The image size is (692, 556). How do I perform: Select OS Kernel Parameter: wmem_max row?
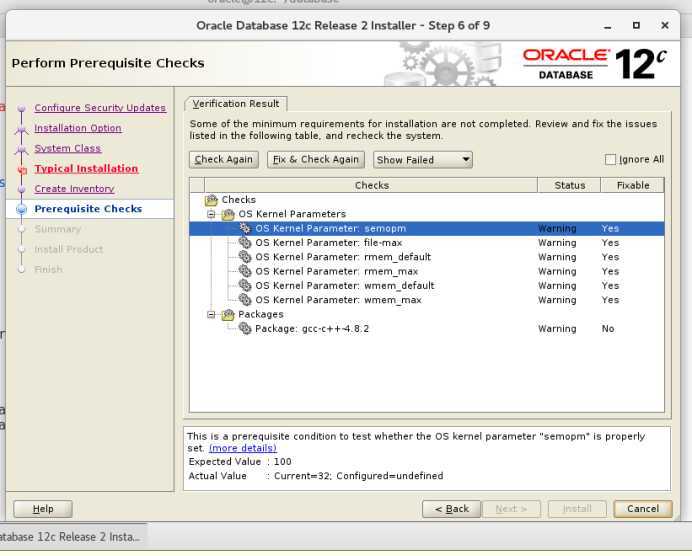[427, 300]
